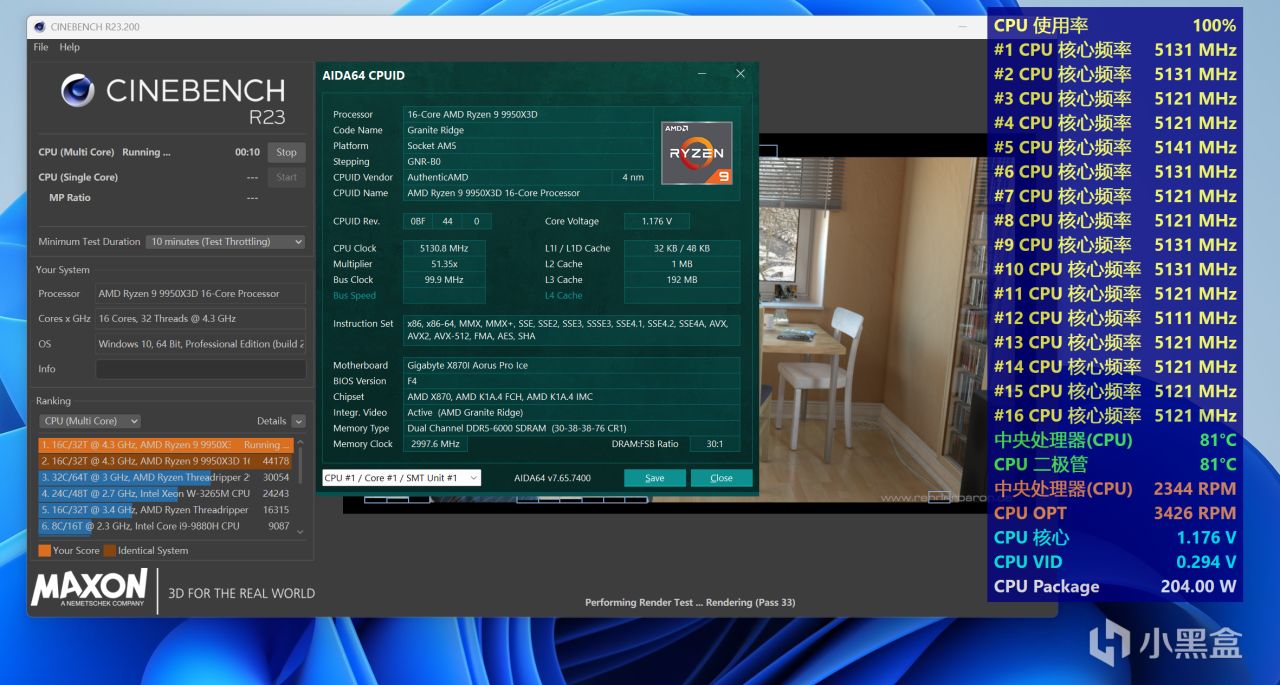This screenshot has height=685, width=1280.
Task: Click the Stepping value GNR-B0
Action: click(528, 161)
